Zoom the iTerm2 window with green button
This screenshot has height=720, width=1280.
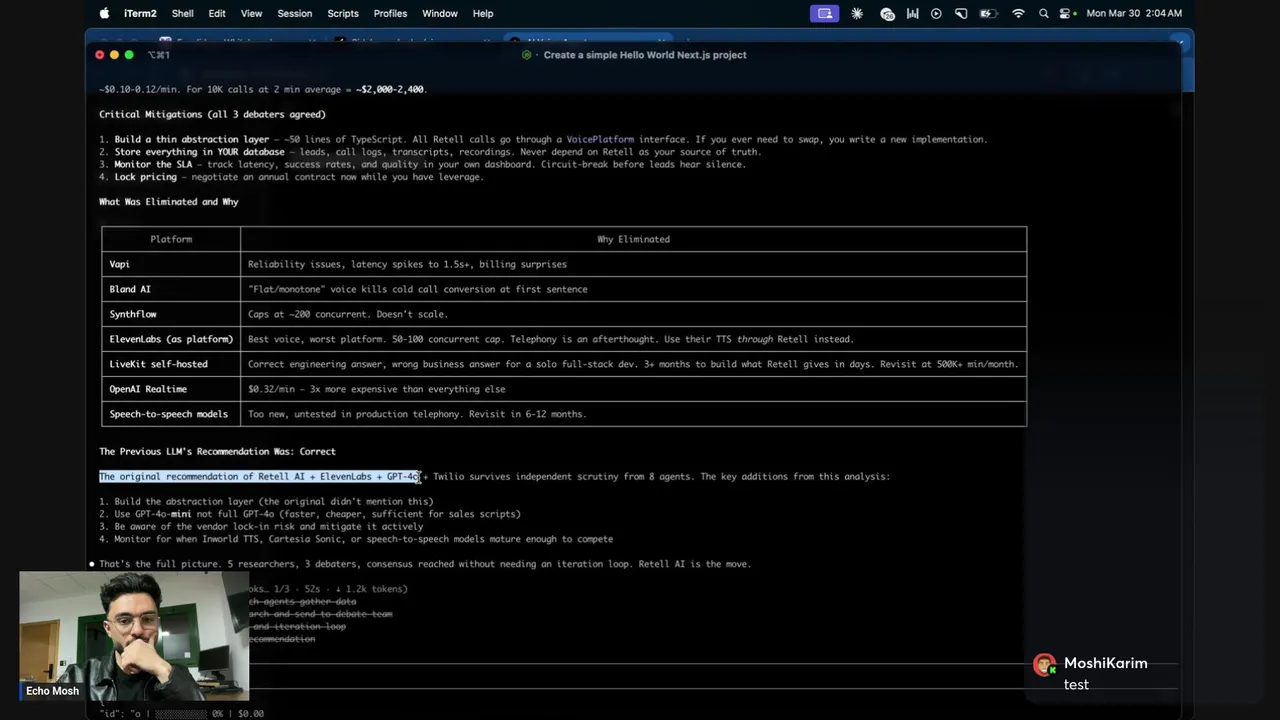click(x=129, y=55)
